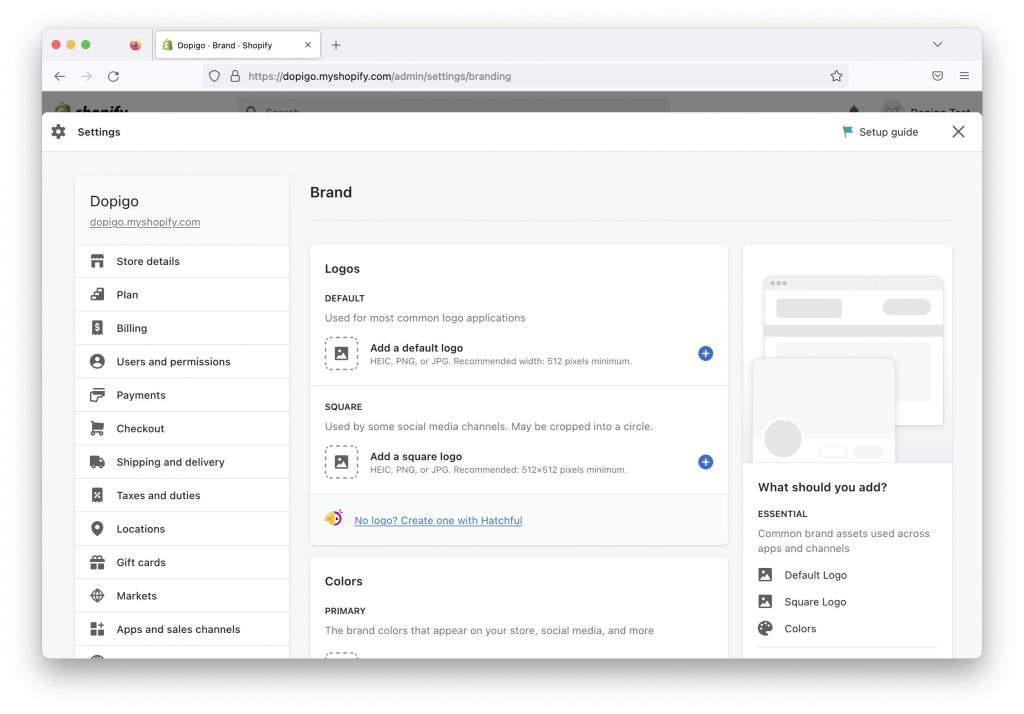Image resolution: width=1024 pixels, height=714 pixels.
Task: Click the Users and permissions avatar icon
Action: [x=97, y=361]
